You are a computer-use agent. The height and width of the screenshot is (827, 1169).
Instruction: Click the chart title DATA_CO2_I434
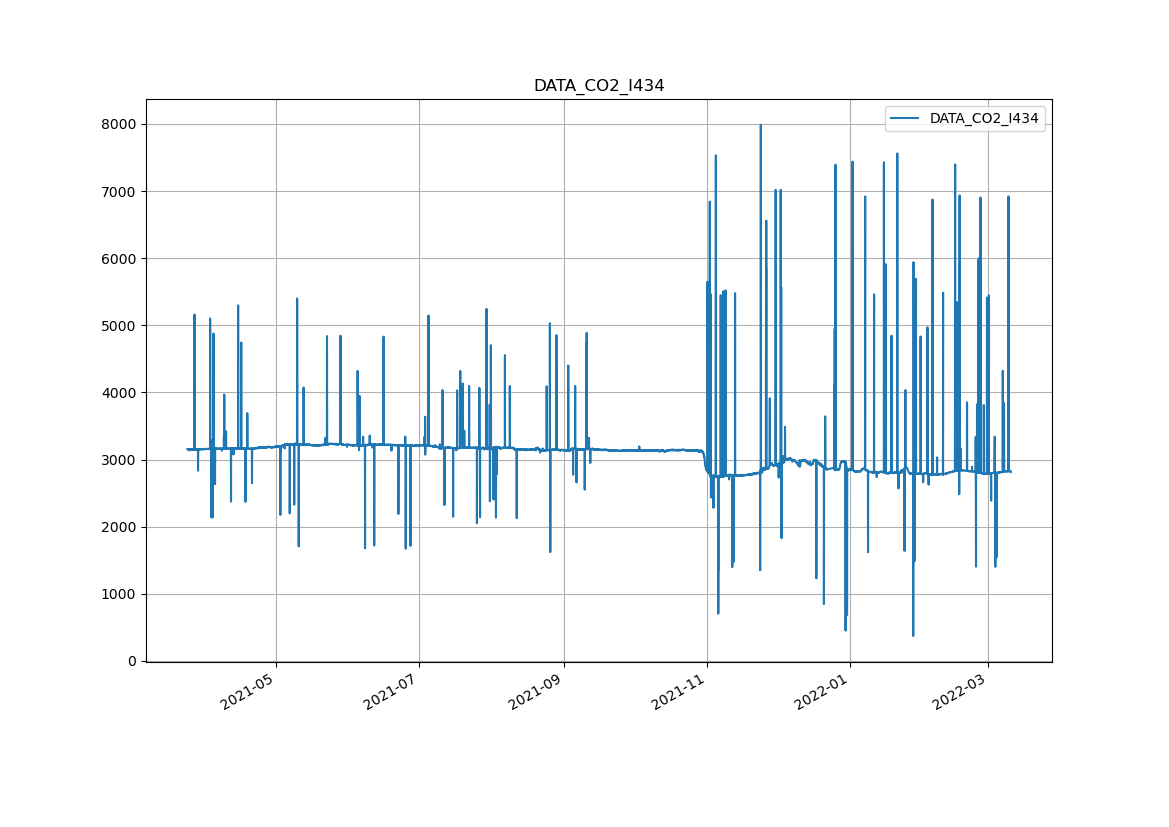(x=598, y=86)
